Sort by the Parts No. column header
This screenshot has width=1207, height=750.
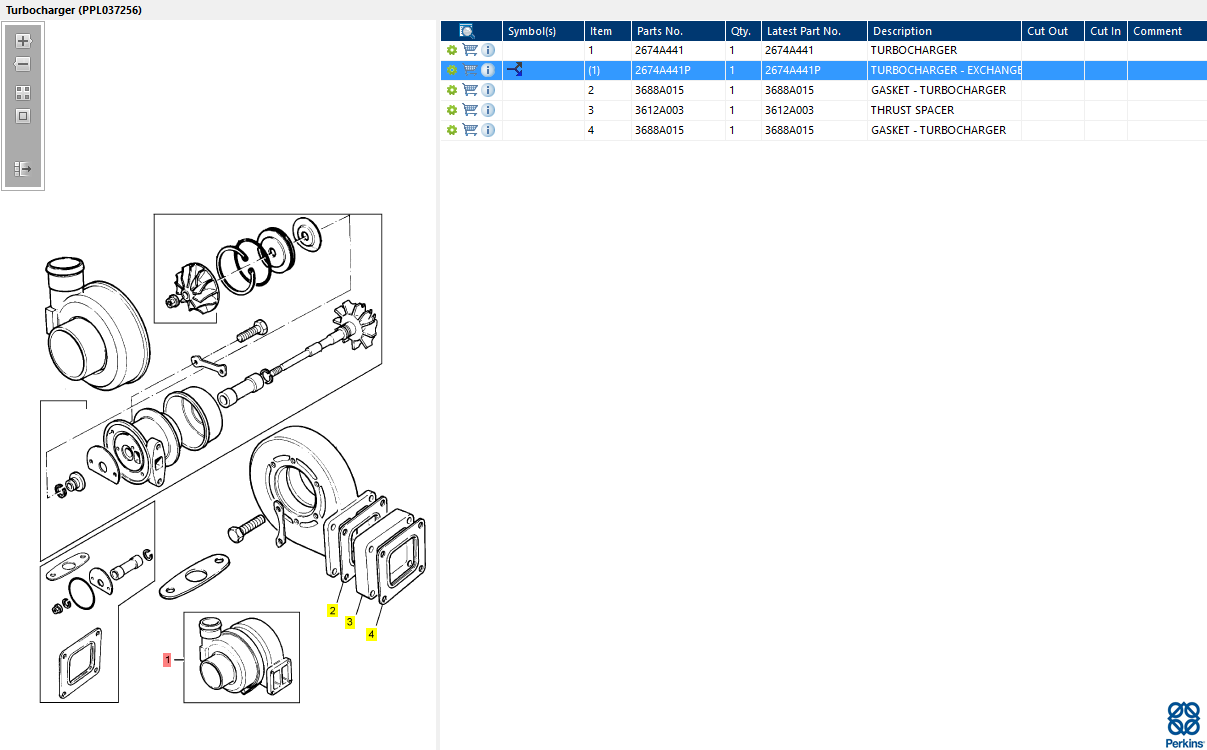click(679, 31)
